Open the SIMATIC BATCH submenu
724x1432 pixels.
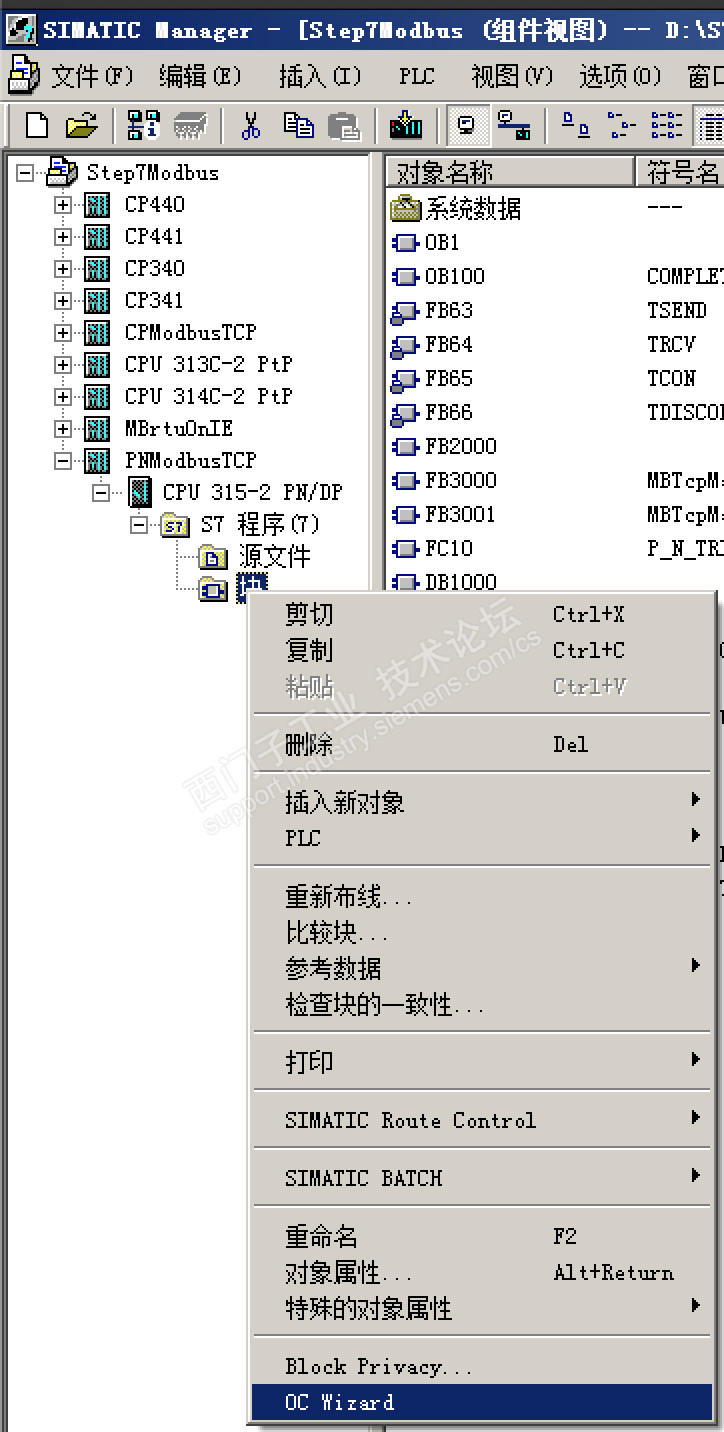(x=482, y=1178)
